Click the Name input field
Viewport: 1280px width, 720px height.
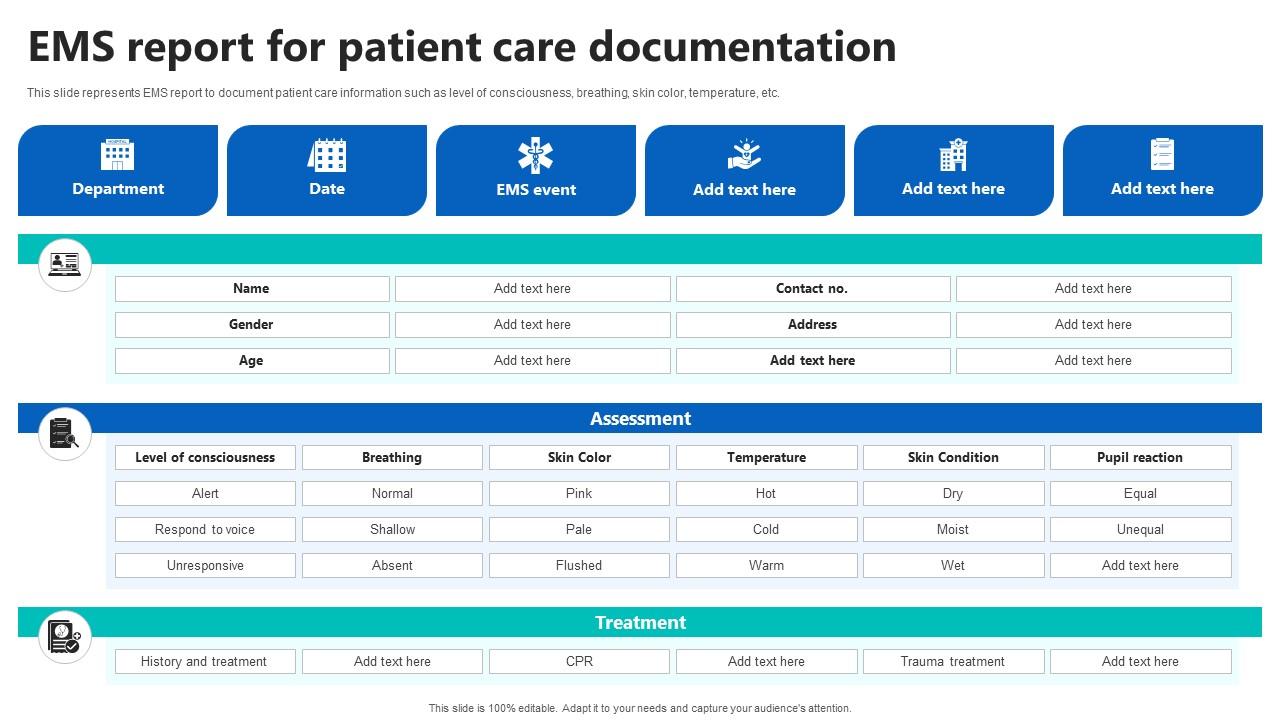(x=252, y=288)
